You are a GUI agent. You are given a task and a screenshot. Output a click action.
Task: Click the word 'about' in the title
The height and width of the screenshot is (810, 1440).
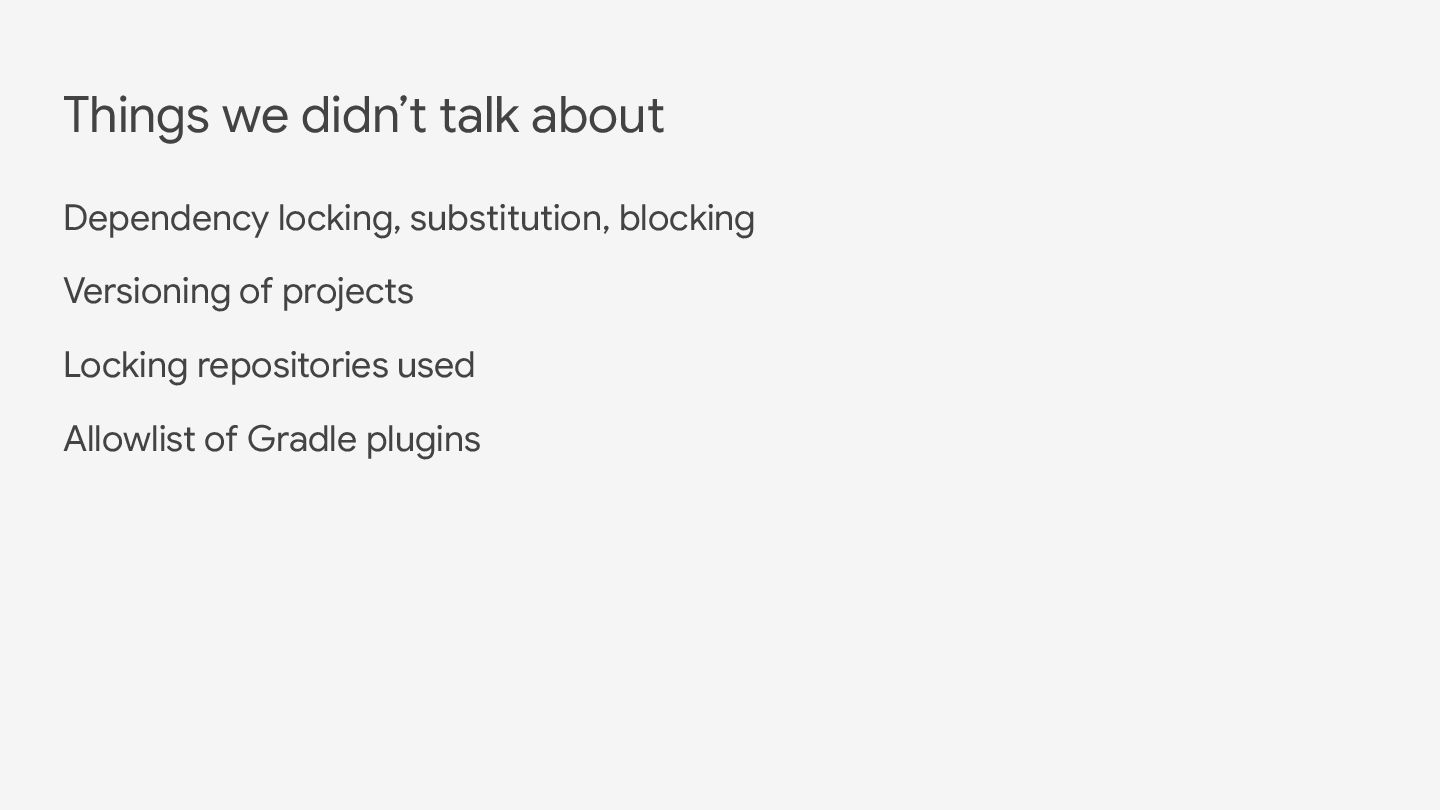597,115
